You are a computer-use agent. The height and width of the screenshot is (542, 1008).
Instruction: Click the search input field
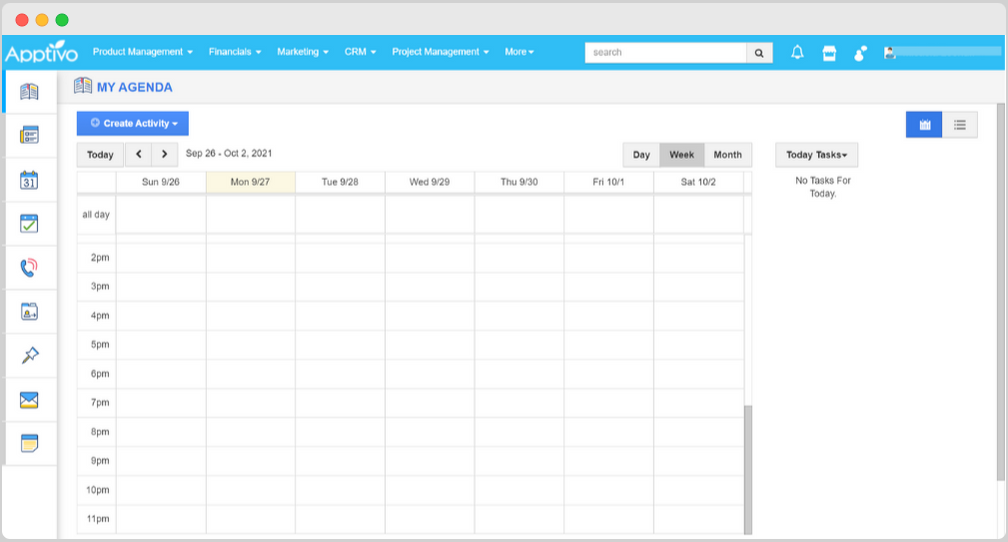point(665,53)
